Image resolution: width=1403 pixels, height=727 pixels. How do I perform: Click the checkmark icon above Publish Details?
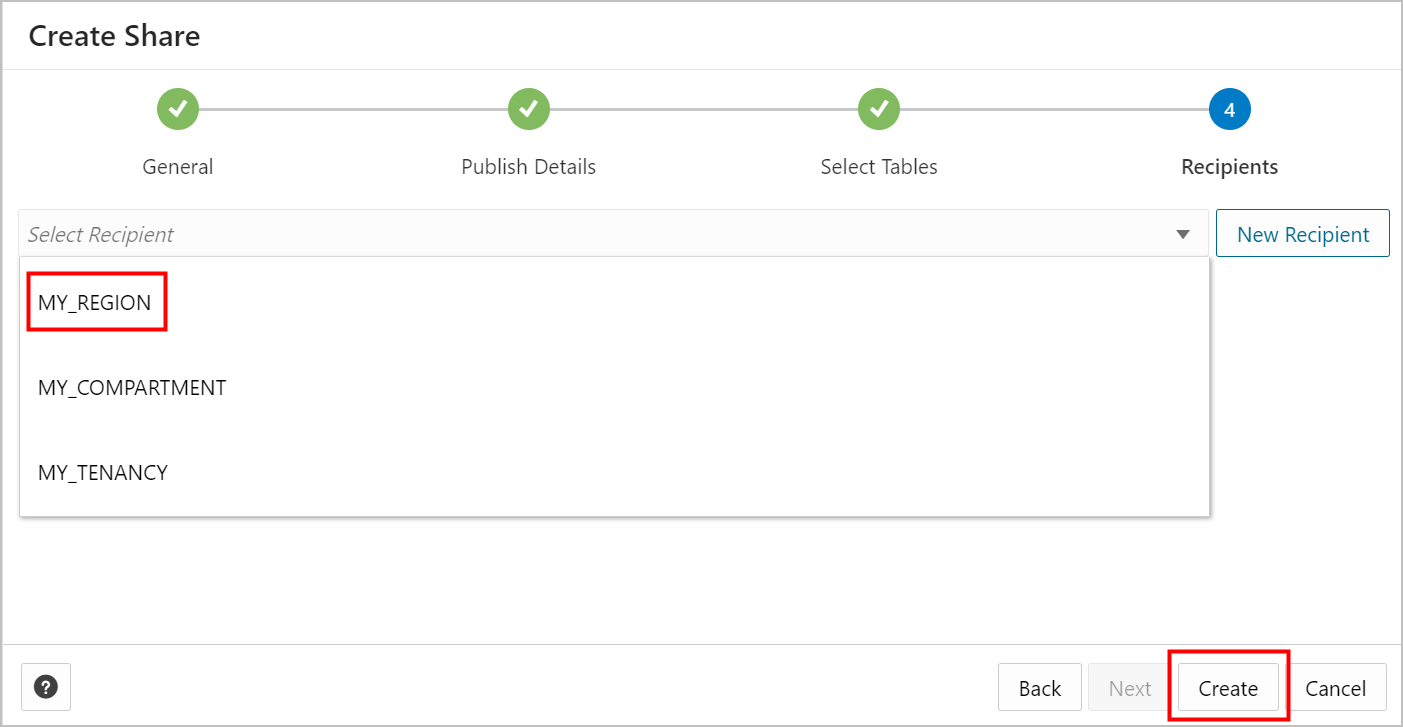(528, 109)
